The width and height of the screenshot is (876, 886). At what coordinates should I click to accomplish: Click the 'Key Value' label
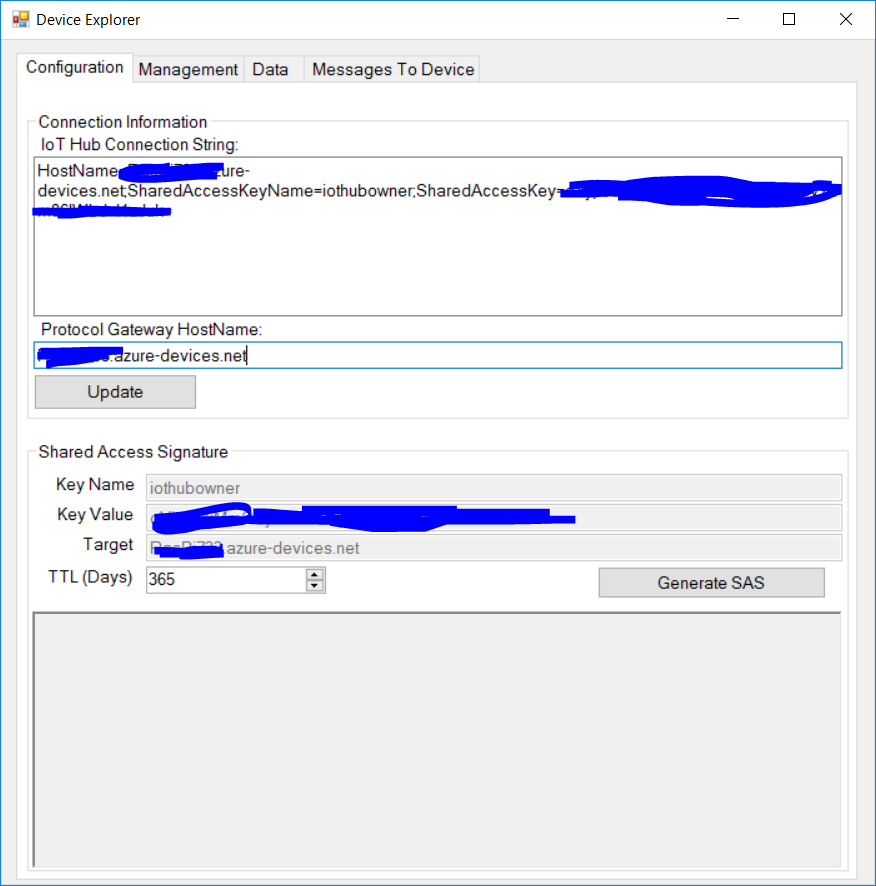tap(95, 514)
